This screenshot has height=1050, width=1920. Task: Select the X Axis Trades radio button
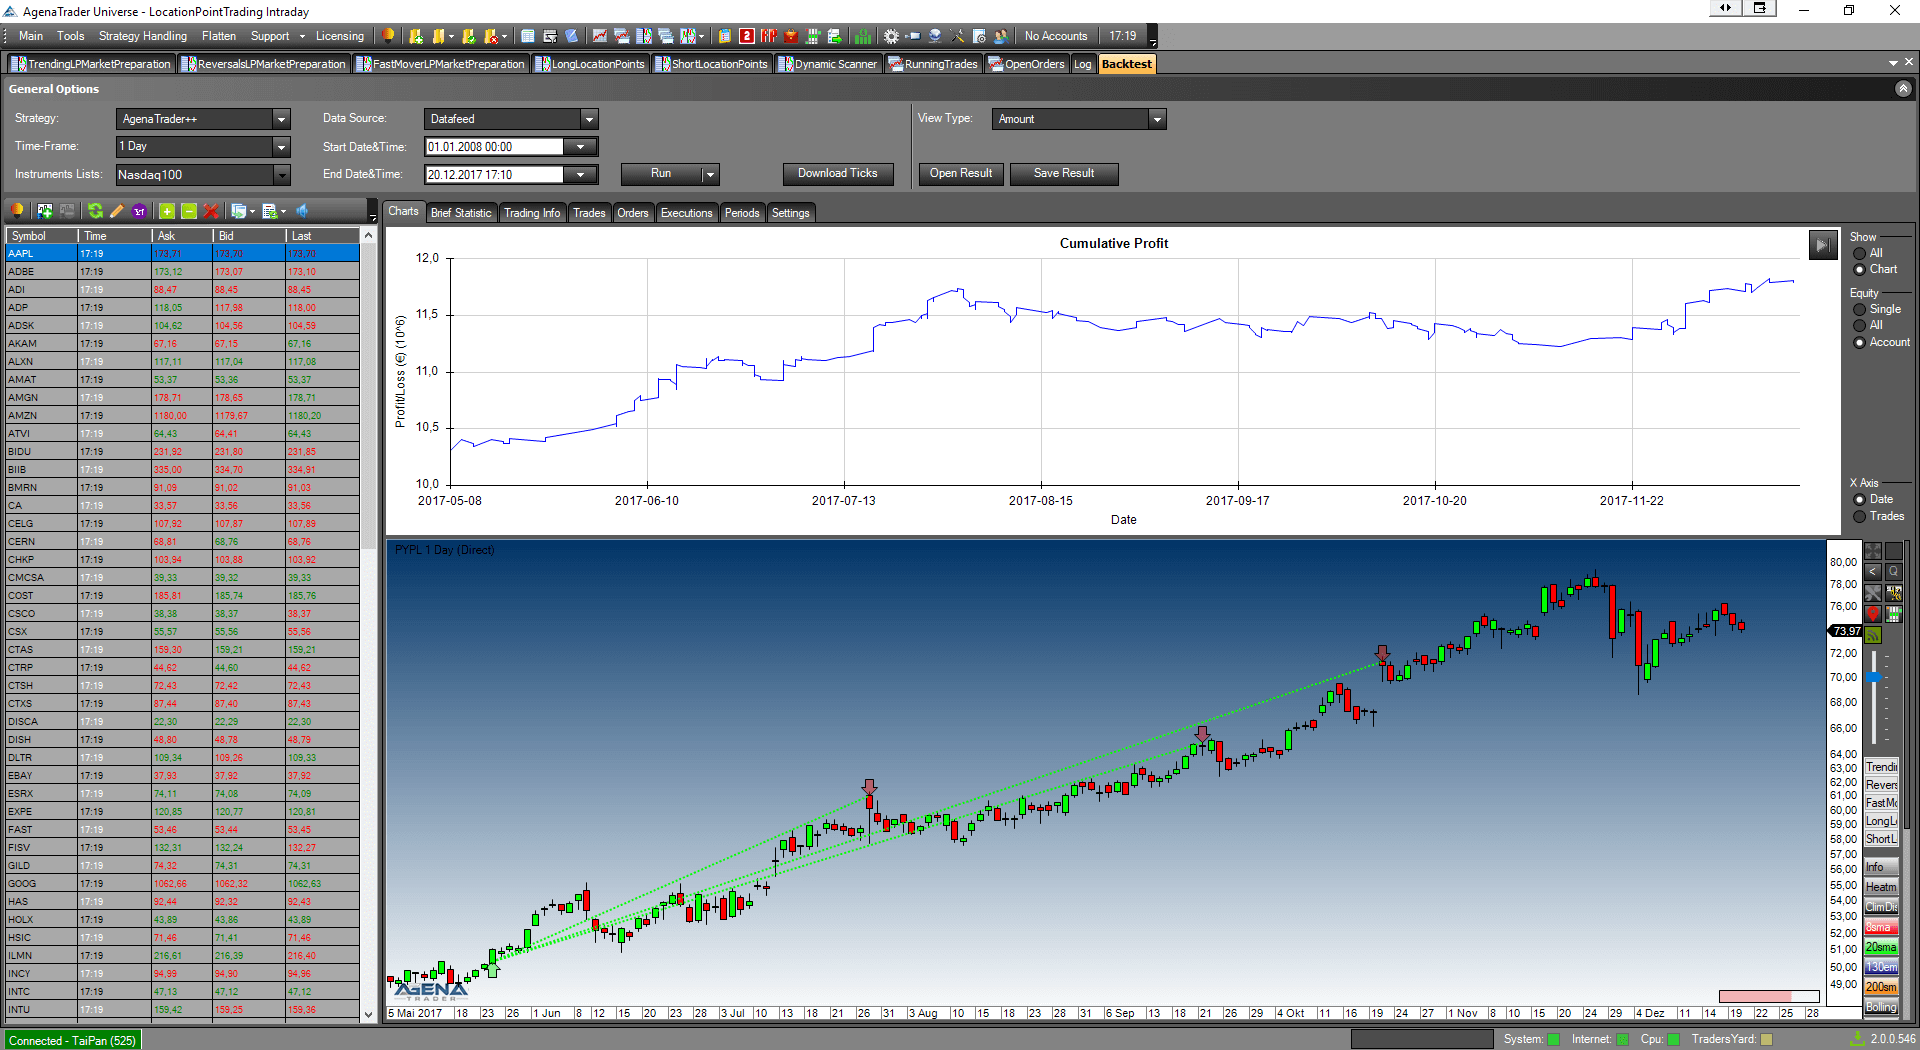click(1860, 517)
